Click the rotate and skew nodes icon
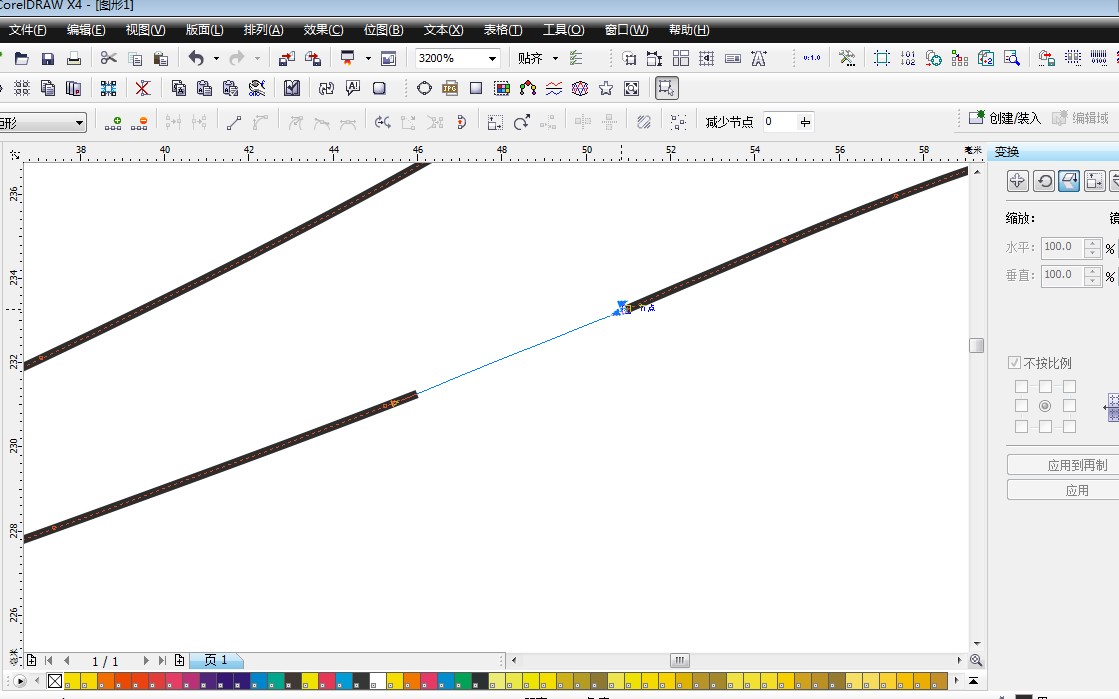The image size is (1119, 699). click(x=522, y=123)
